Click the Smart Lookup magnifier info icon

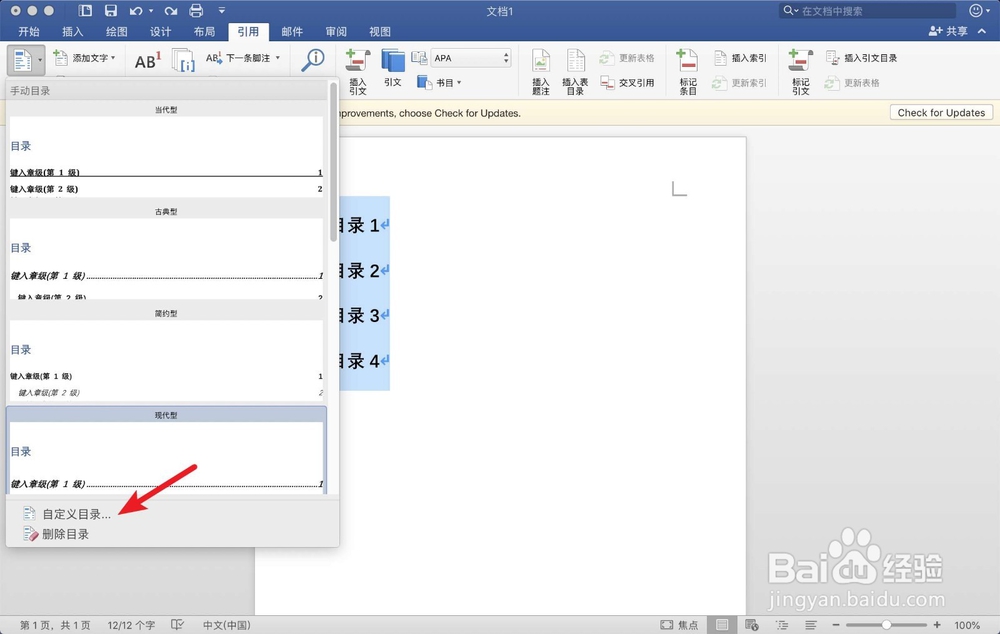click(x=312, y=60)
